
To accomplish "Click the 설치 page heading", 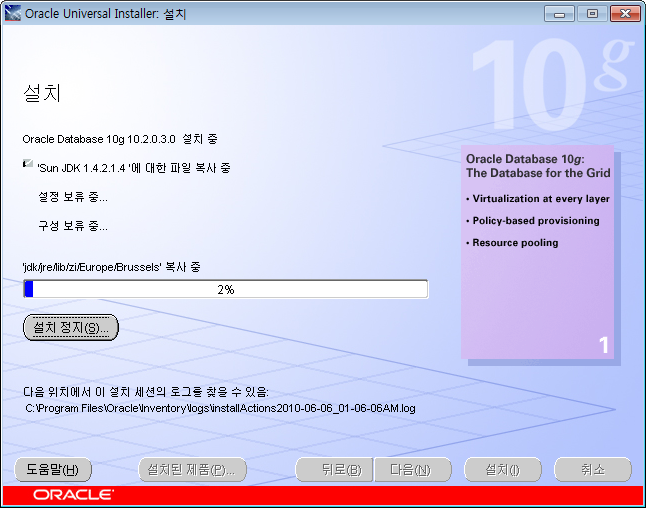I will 42,93.
